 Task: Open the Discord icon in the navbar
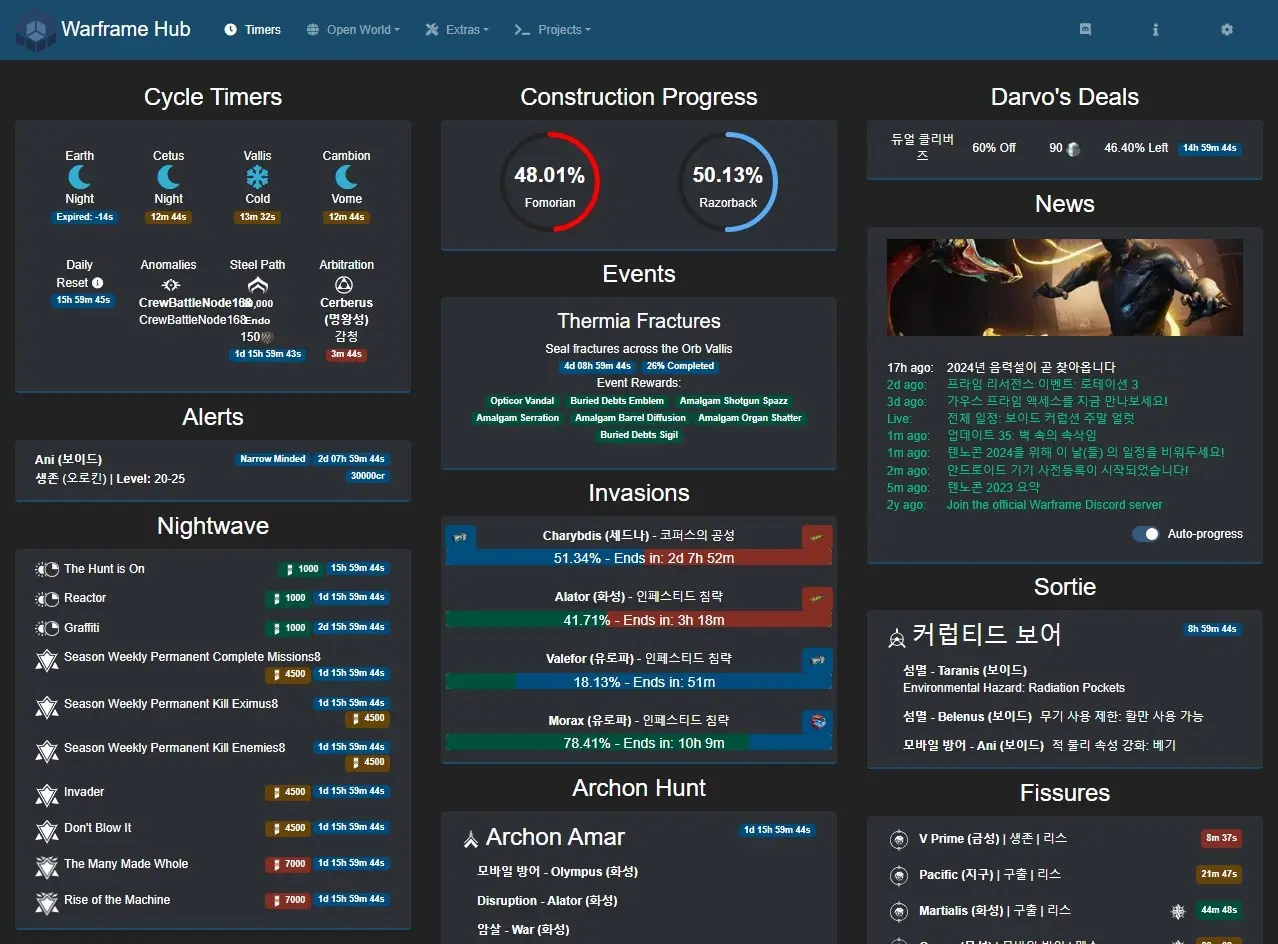pos(1085,30)
